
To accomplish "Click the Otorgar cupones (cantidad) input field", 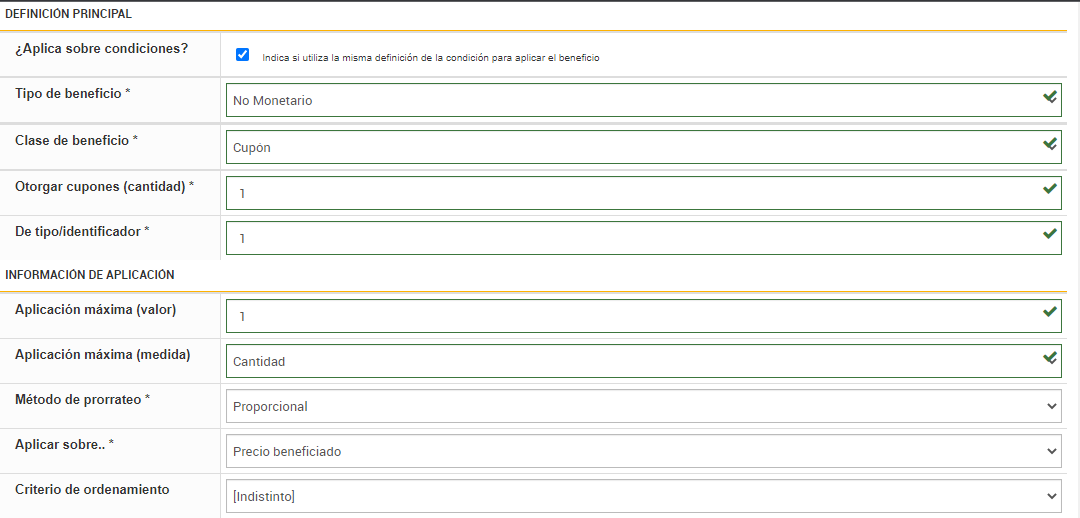I will (x=630, y=193).
